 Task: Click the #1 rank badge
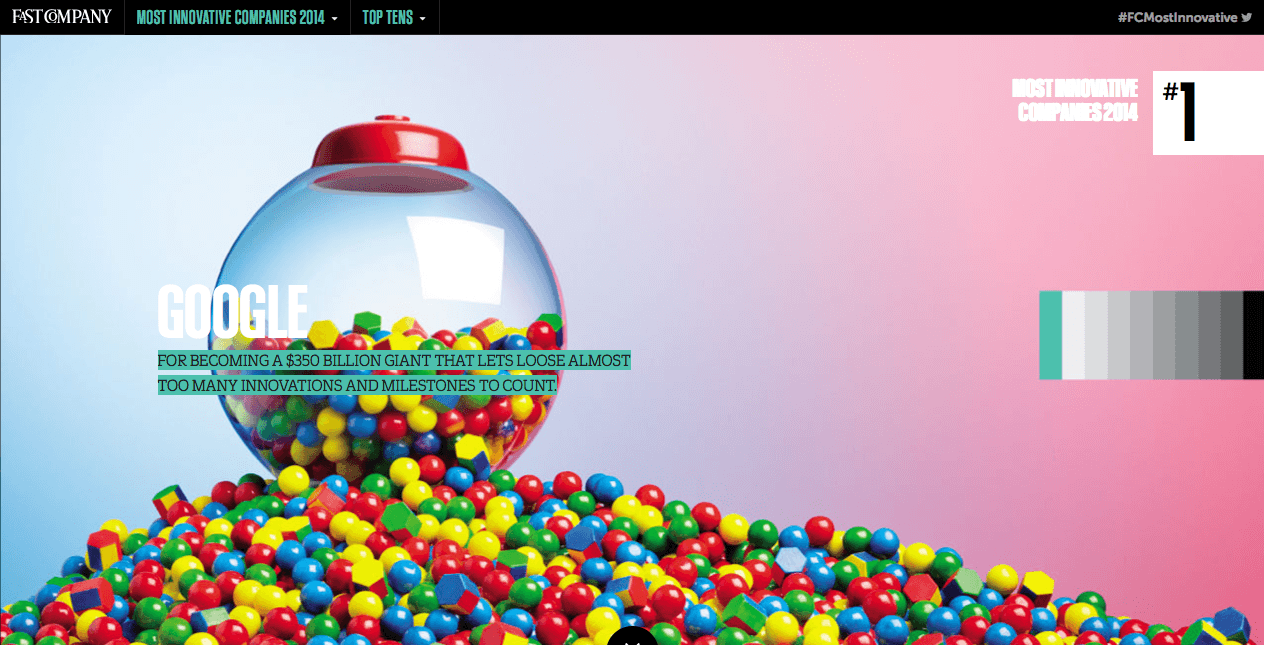[1208, 113]
